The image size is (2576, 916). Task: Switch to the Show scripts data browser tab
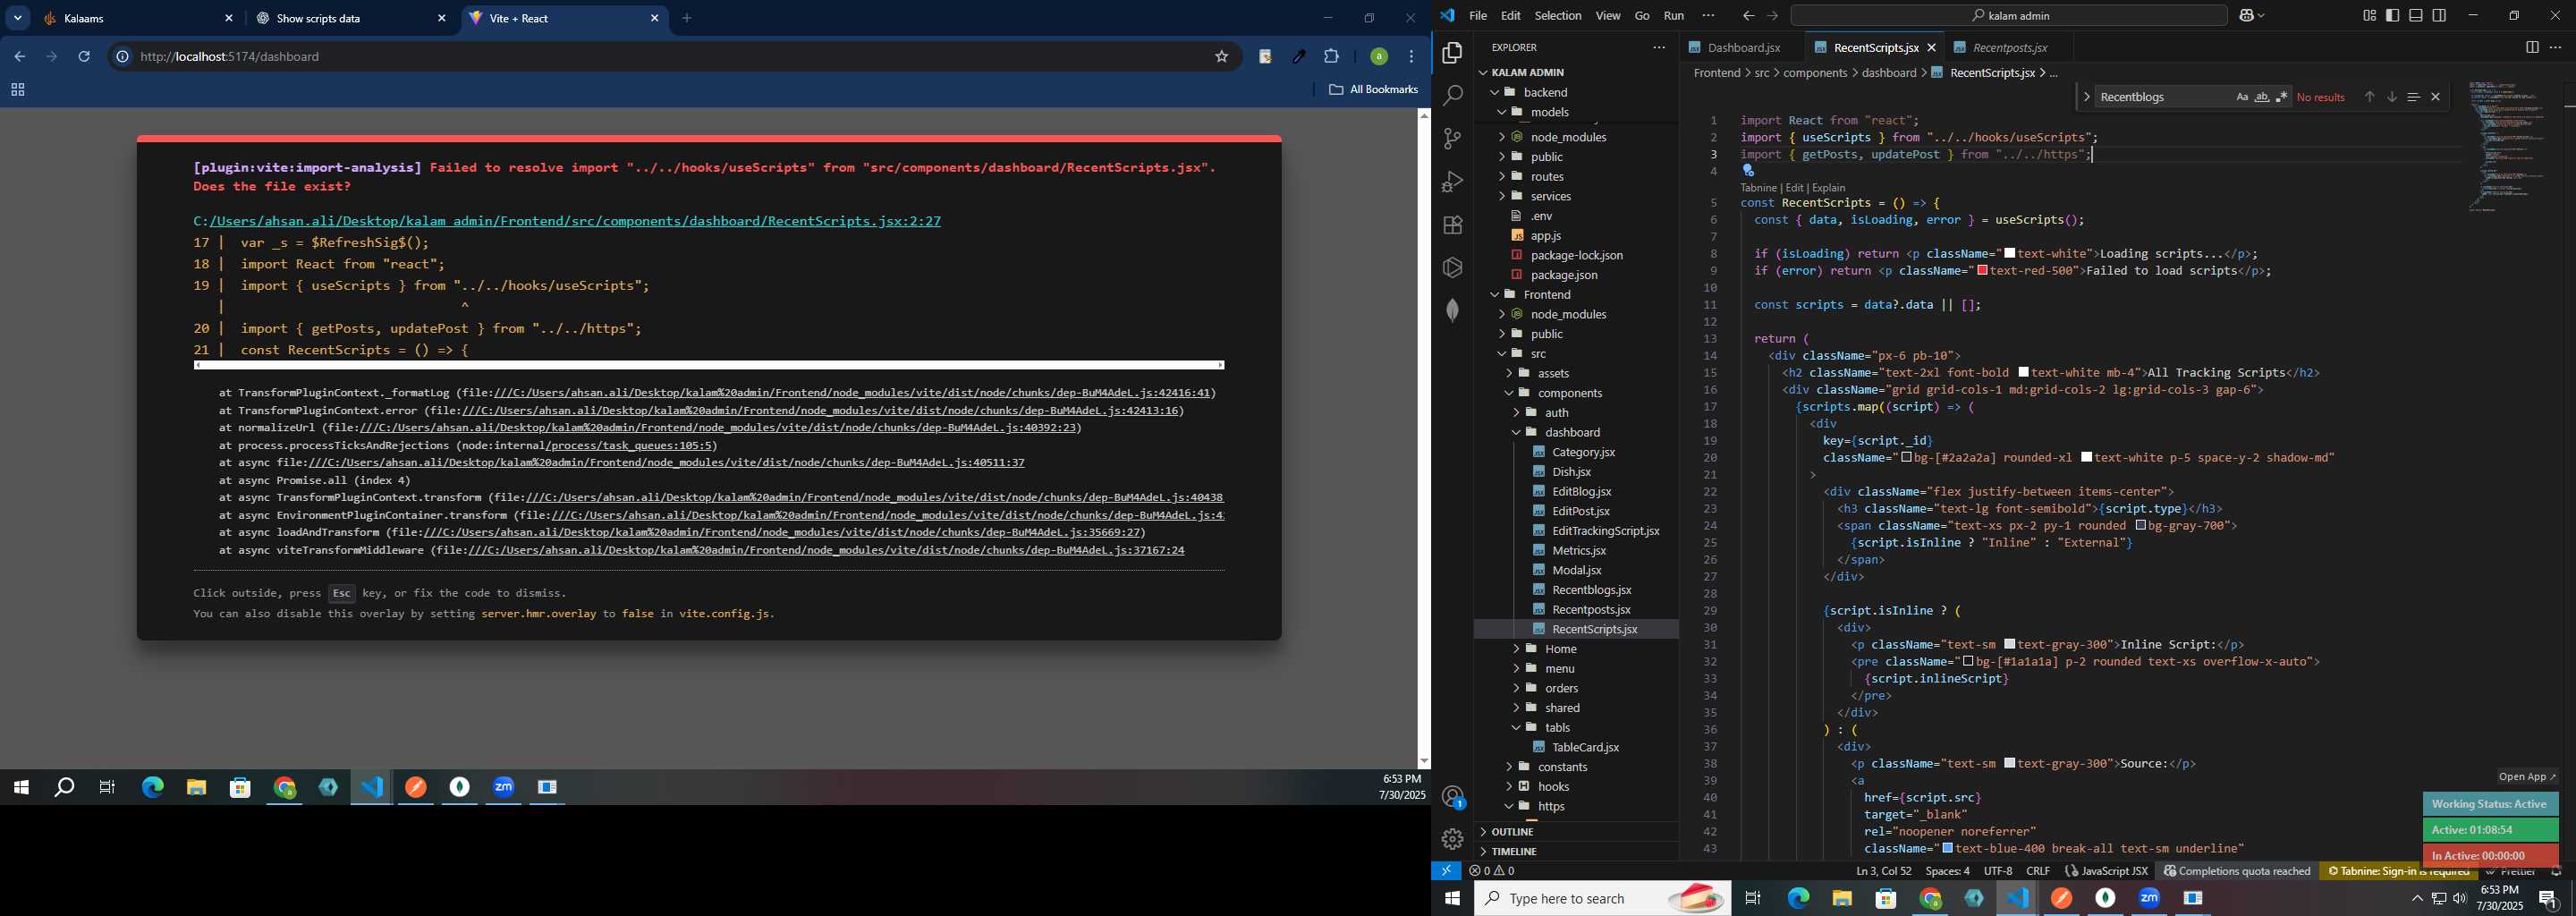351,18
